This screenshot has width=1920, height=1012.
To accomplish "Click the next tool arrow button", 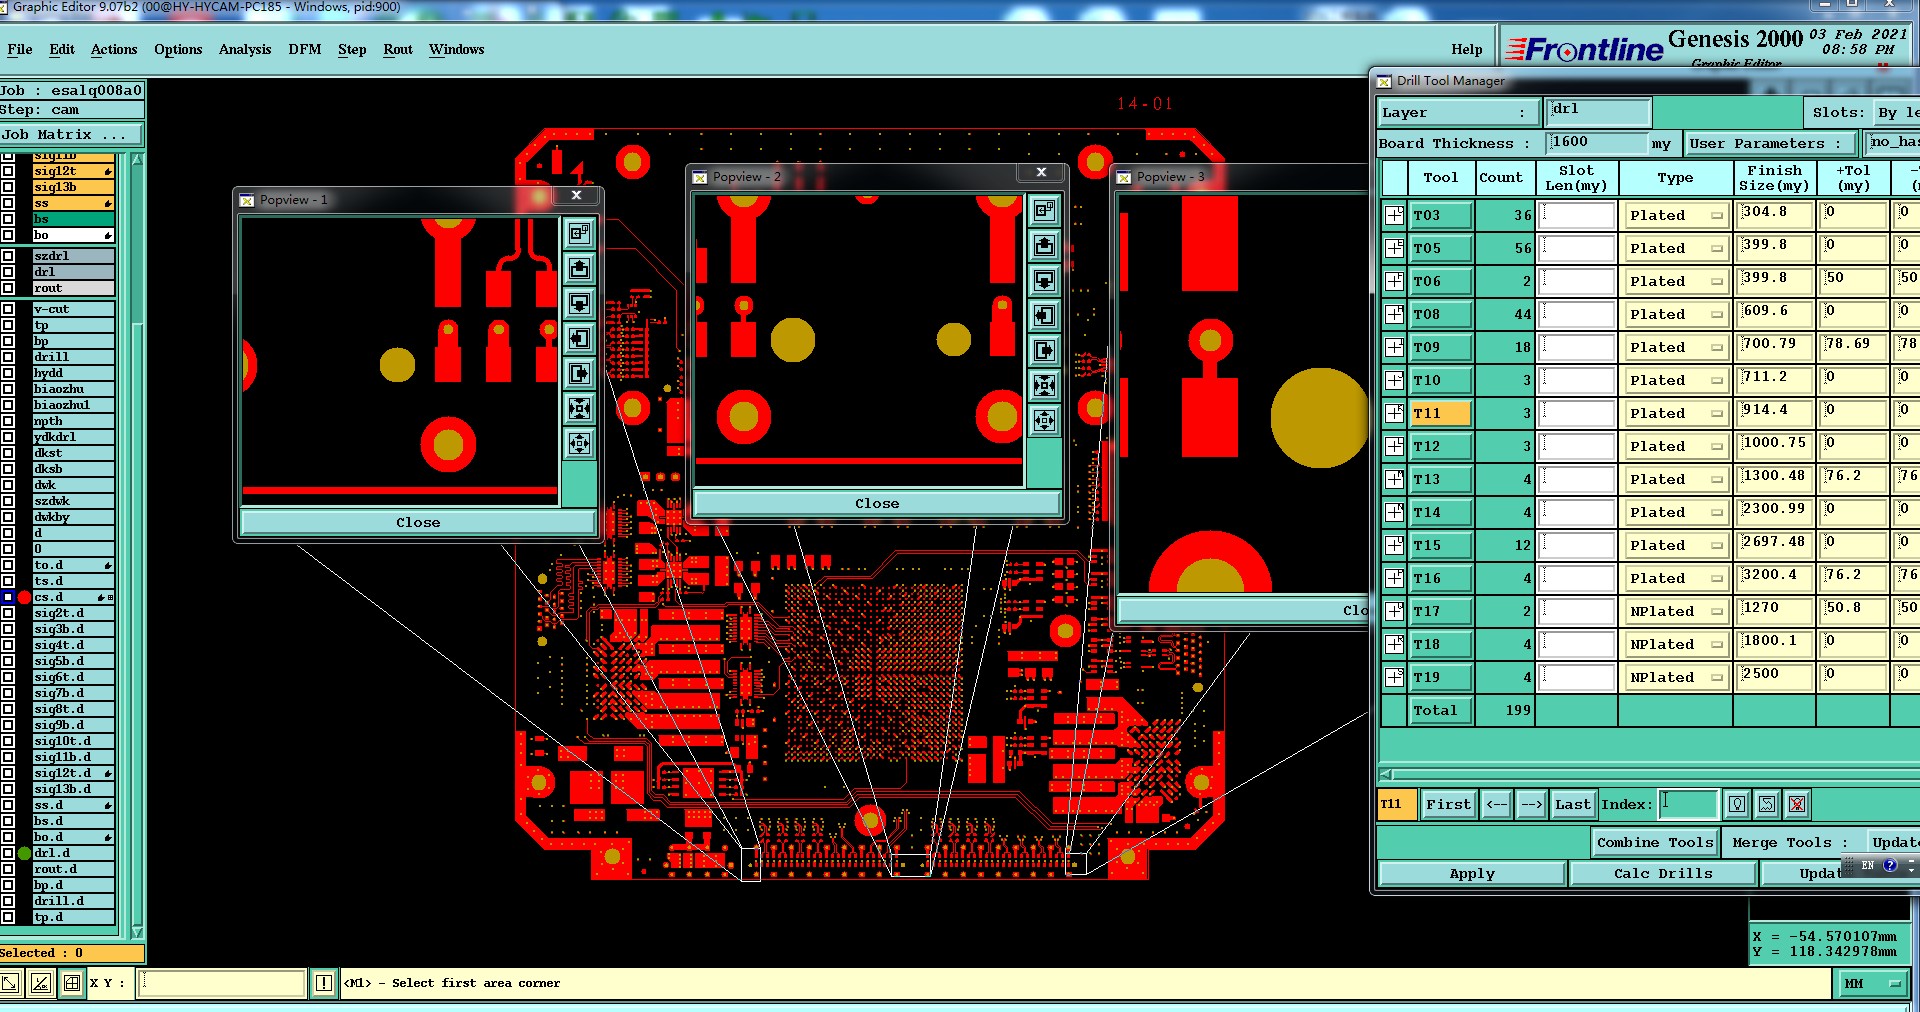I will [1531, 804].
